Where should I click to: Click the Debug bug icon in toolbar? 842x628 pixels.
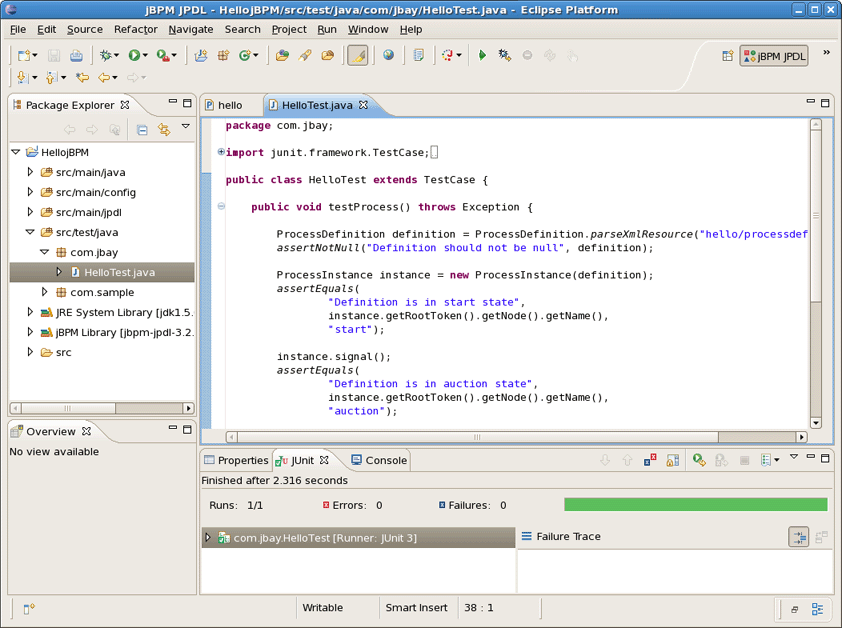(x=105, y=56)
